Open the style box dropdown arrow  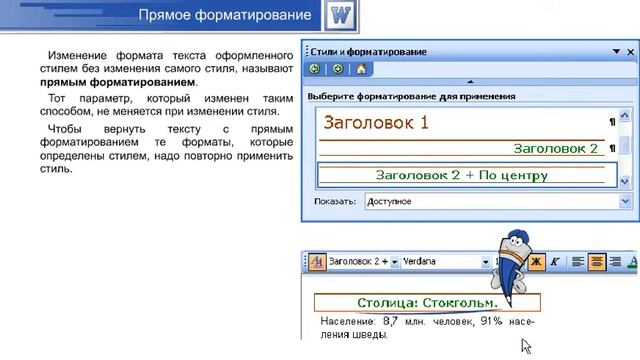394,262
